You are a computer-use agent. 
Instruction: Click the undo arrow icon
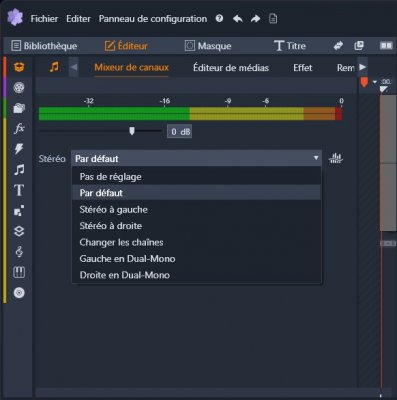point(238,19)
